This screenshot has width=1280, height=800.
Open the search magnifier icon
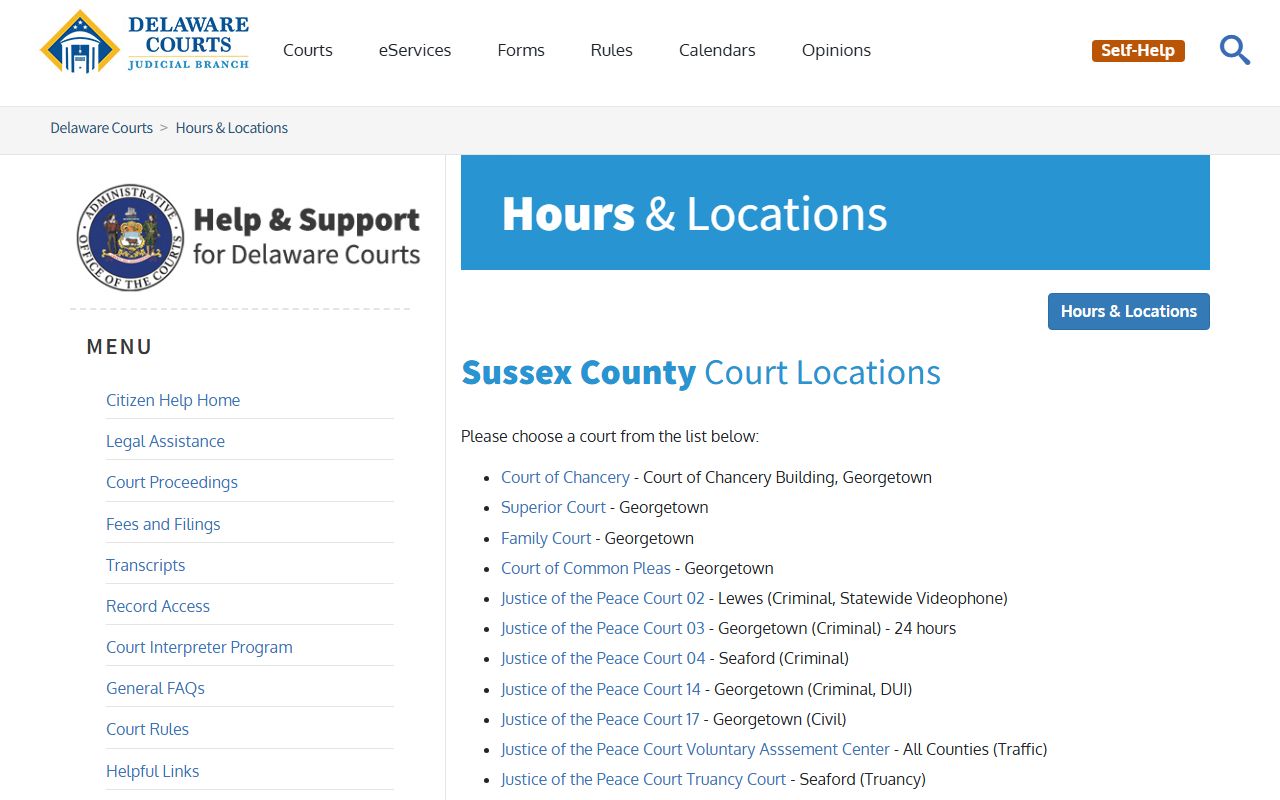[1235, 50]
